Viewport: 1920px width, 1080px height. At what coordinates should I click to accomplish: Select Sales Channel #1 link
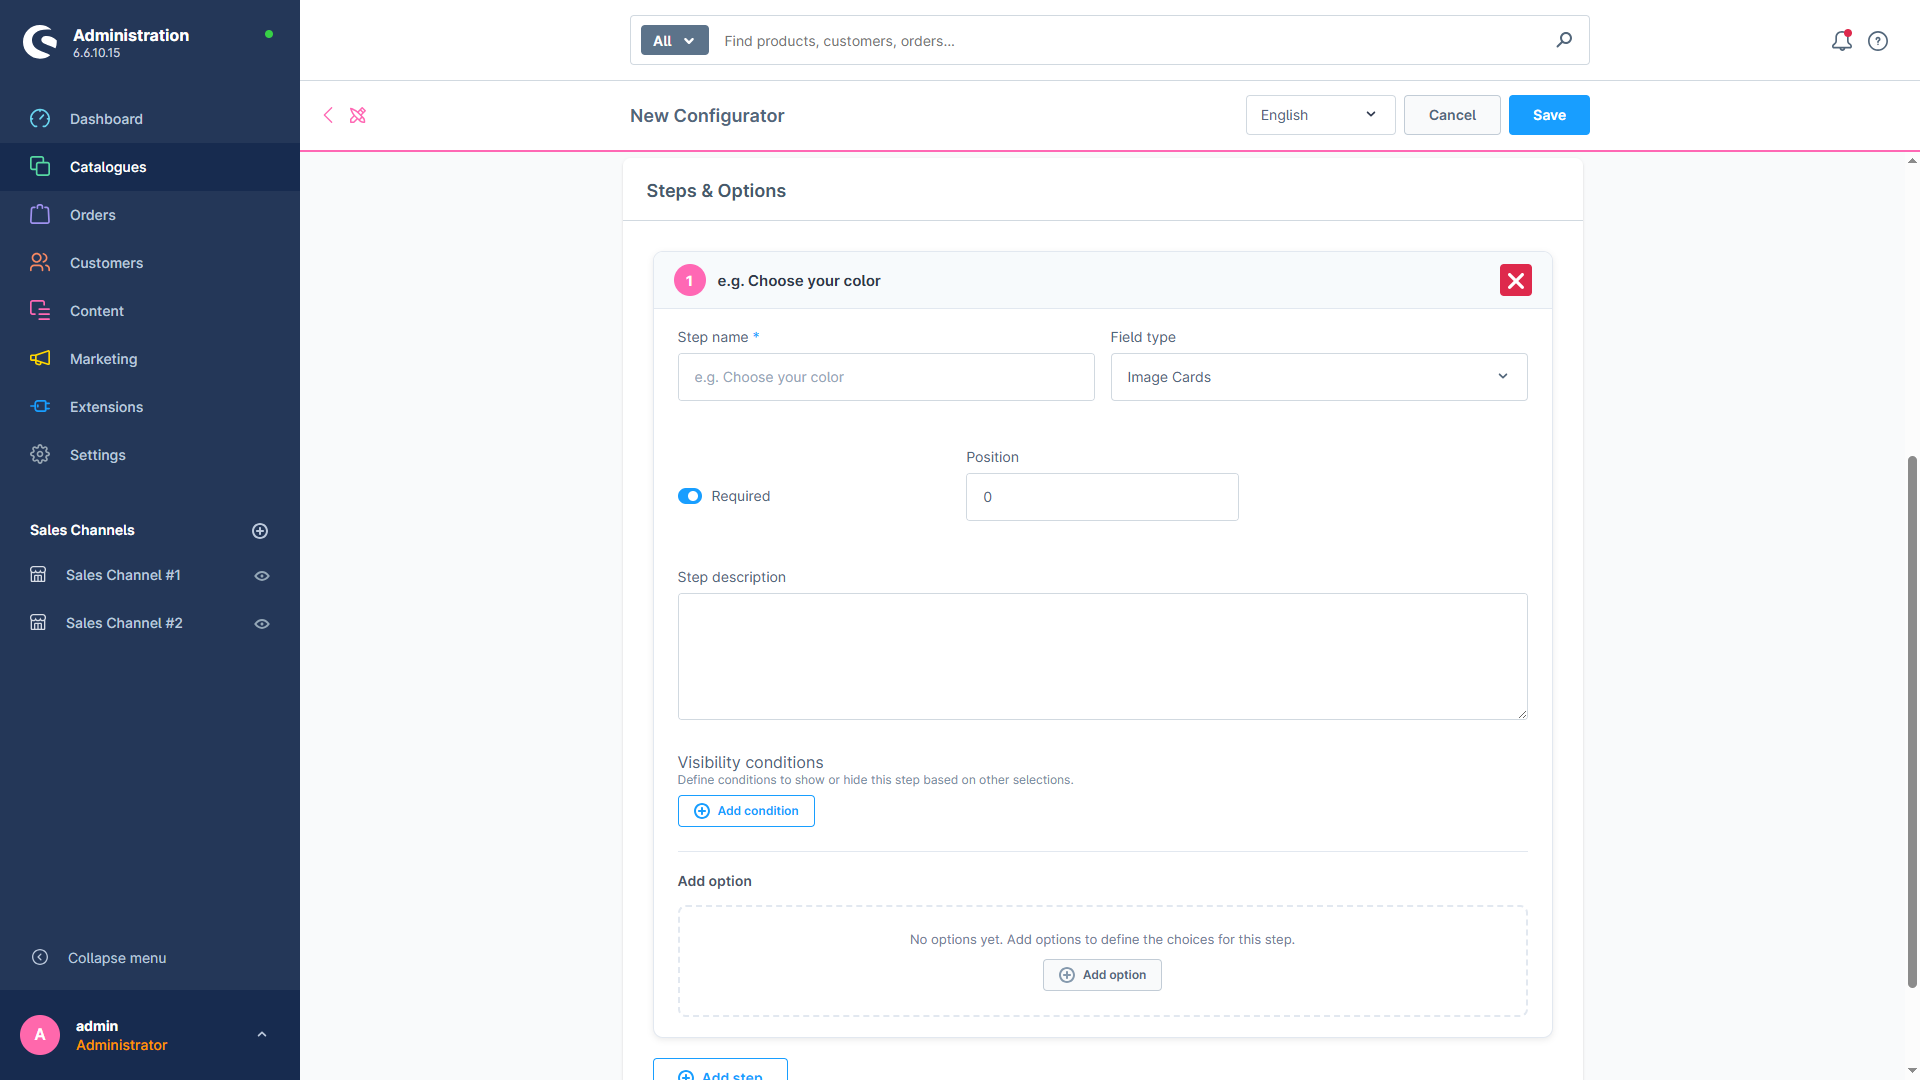pos(123,575)
